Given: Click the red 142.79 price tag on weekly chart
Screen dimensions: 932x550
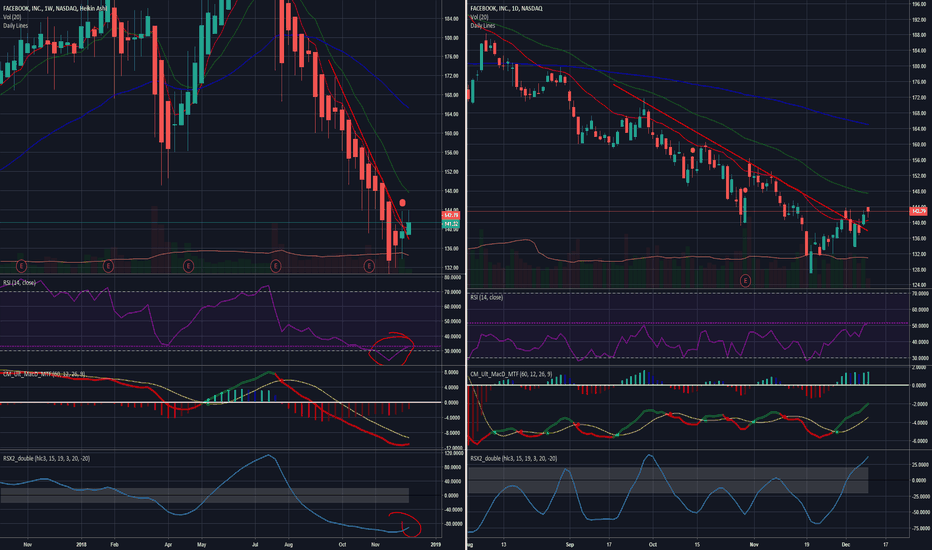Looking at the screenshot, I should (x=451, y=215).
